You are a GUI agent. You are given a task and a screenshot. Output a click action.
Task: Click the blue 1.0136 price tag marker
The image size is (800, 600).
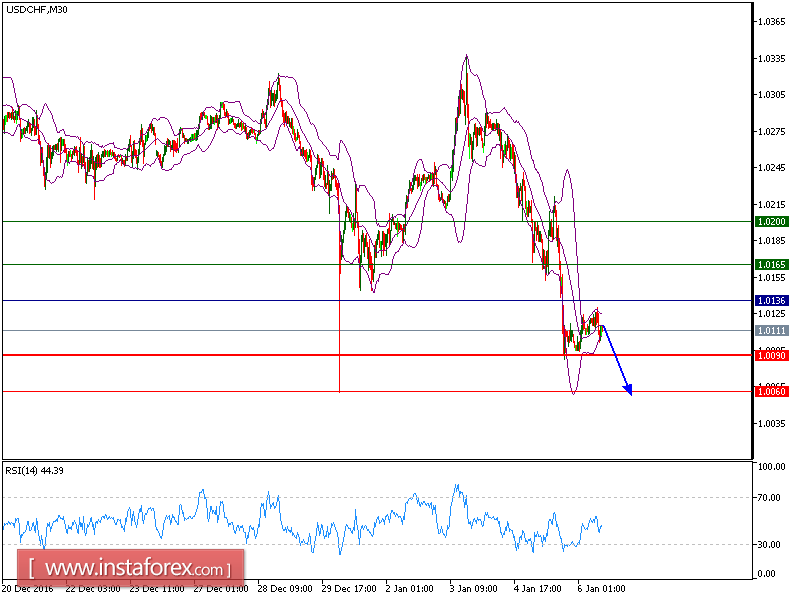770,300
